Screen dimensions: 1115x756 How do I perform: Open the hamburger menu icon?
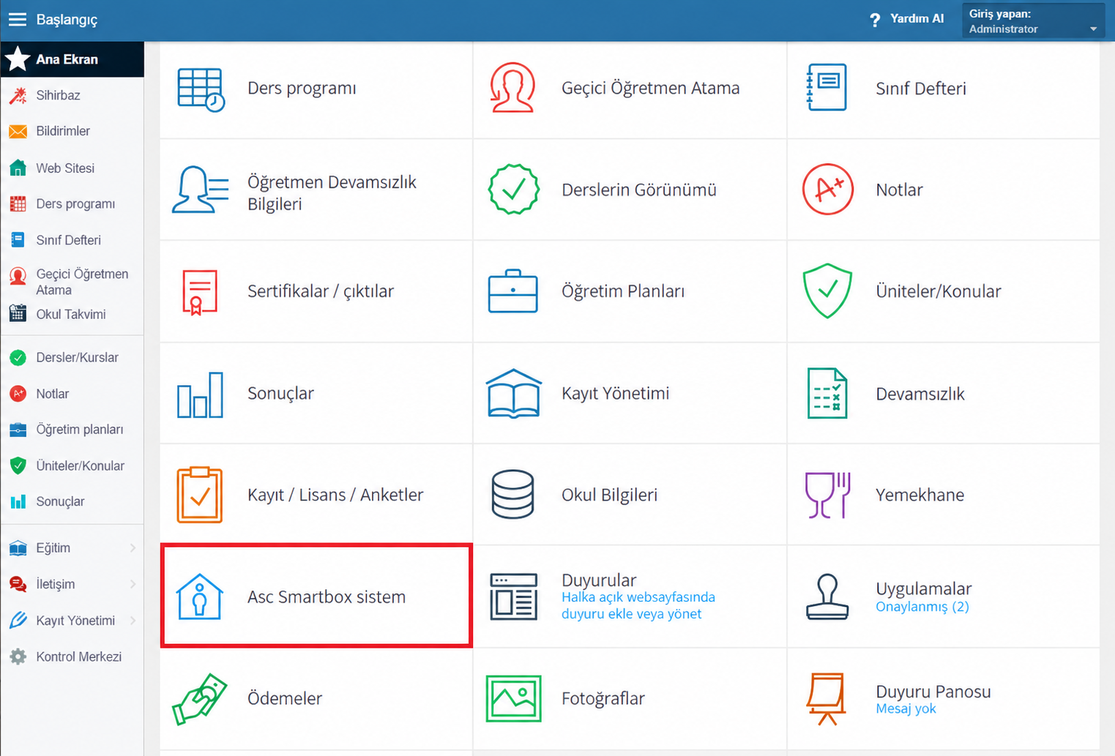point(17,19)
